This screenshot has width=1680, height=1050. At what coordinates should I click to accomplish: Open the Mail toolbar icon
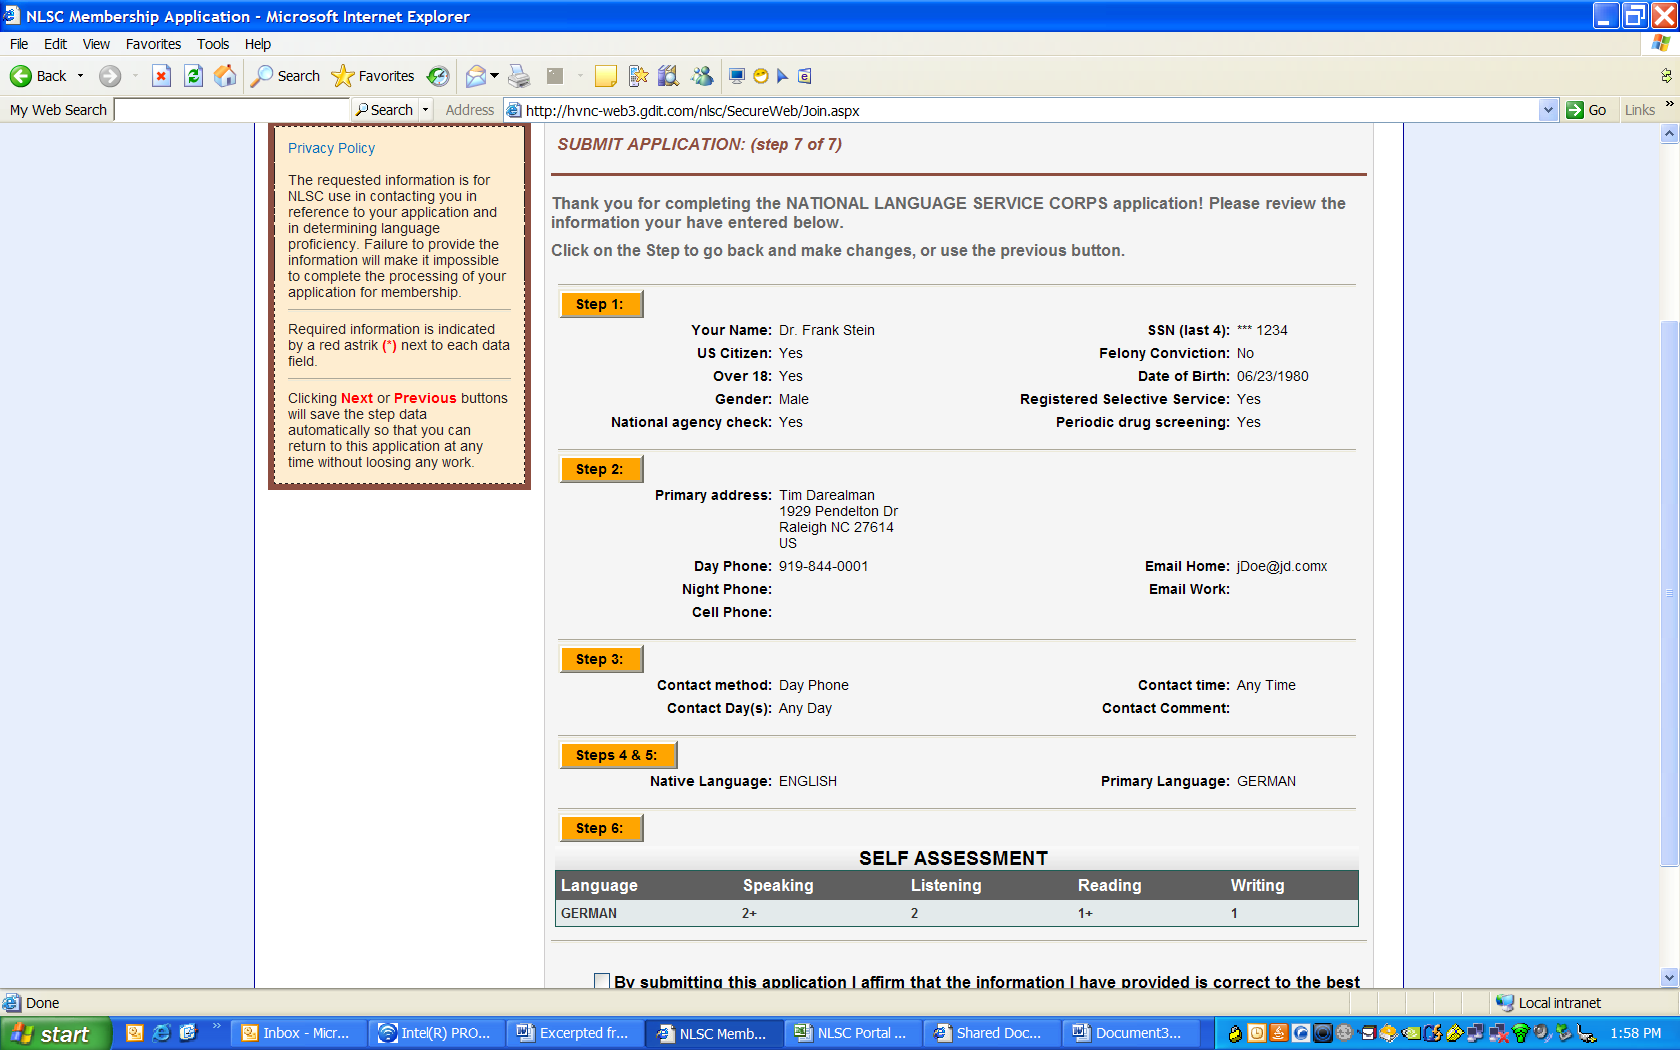[477, 76]
